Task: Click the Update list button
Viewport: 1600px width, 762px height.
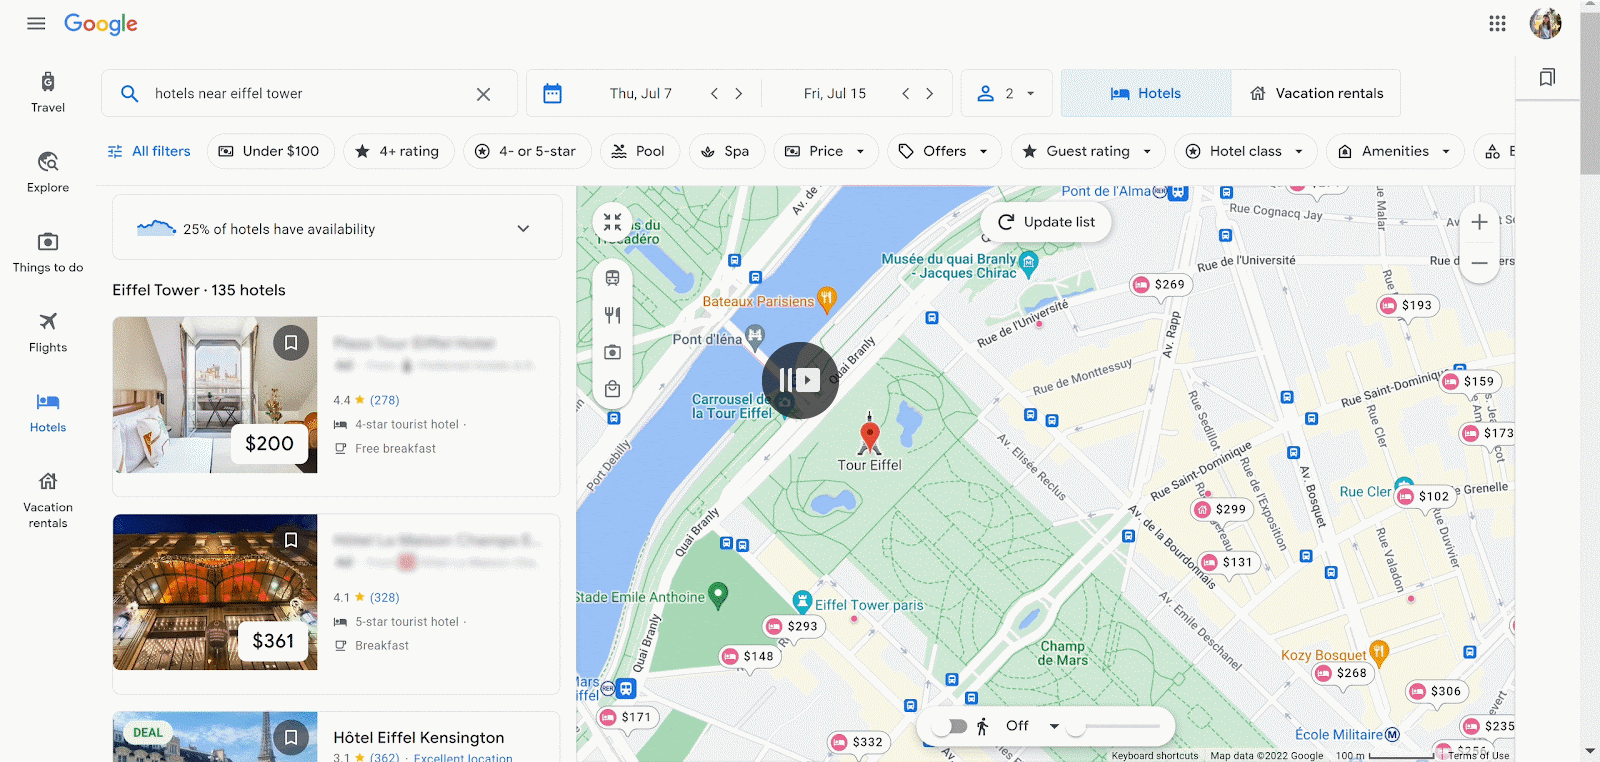Action: click(1046, 222)
